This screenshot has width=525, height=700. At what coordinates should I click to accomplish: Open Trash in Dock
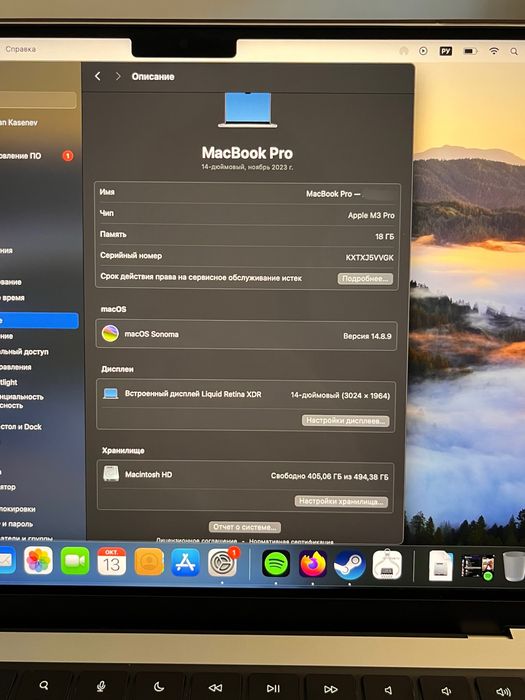[514, 567]
